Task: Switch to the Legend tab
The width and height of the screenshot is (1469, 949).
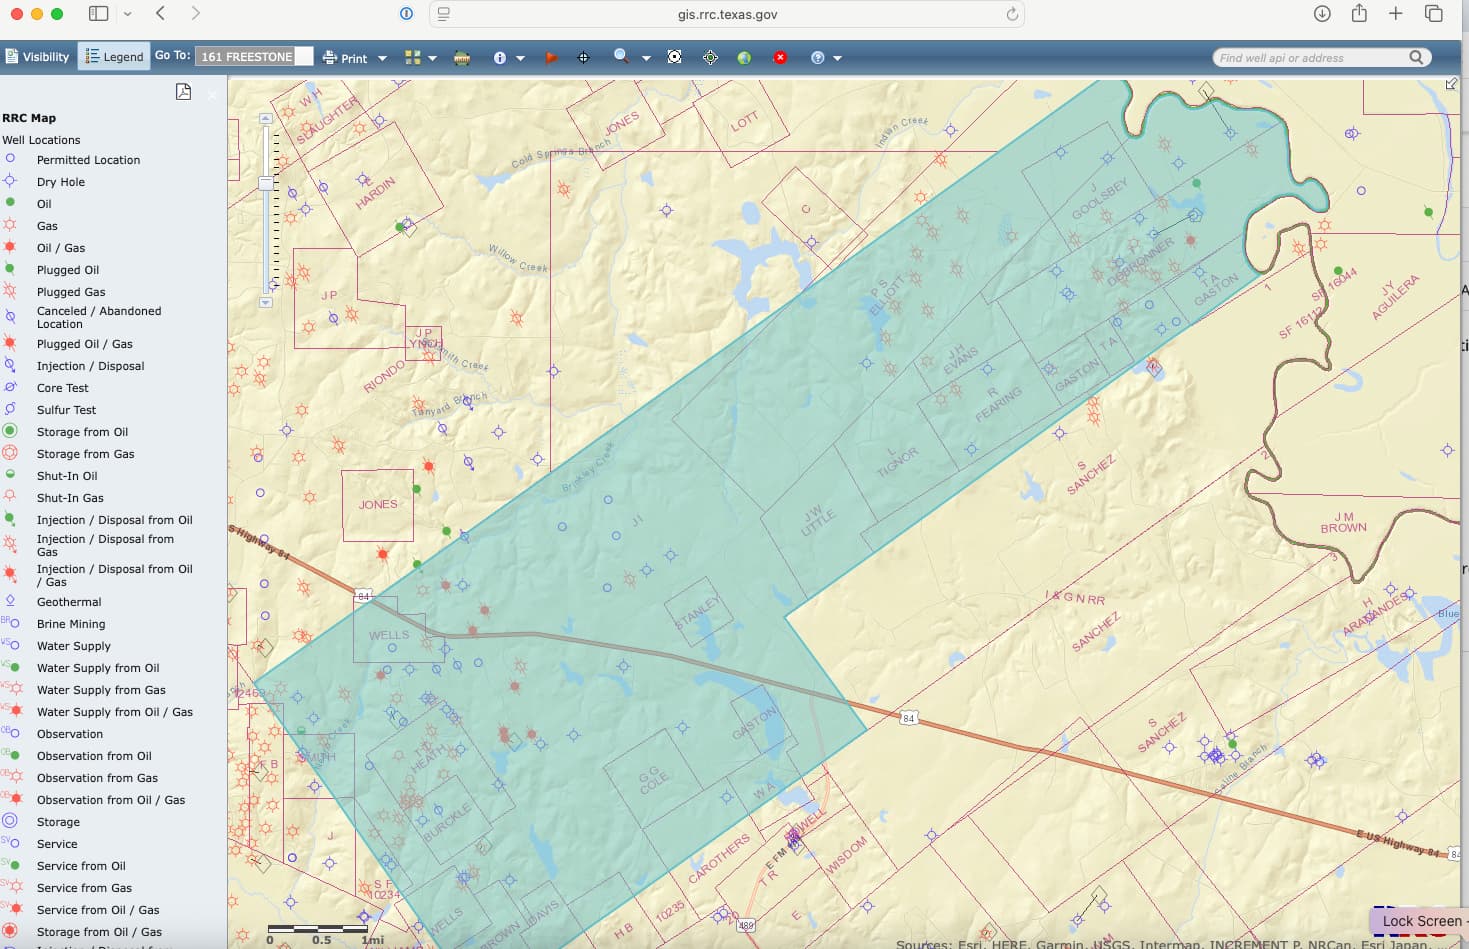Action: coord(114,57)
